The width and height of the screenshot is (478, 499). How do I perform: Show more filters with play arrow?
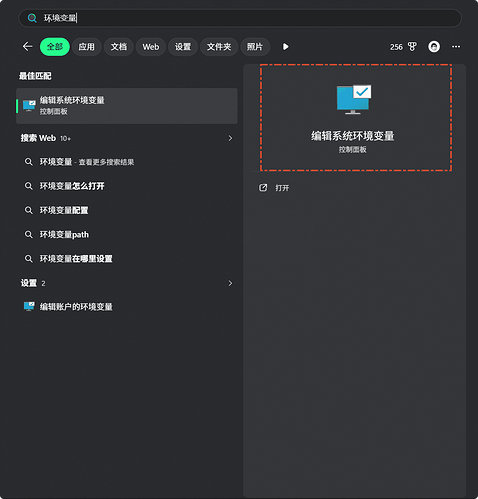(286, 47)
